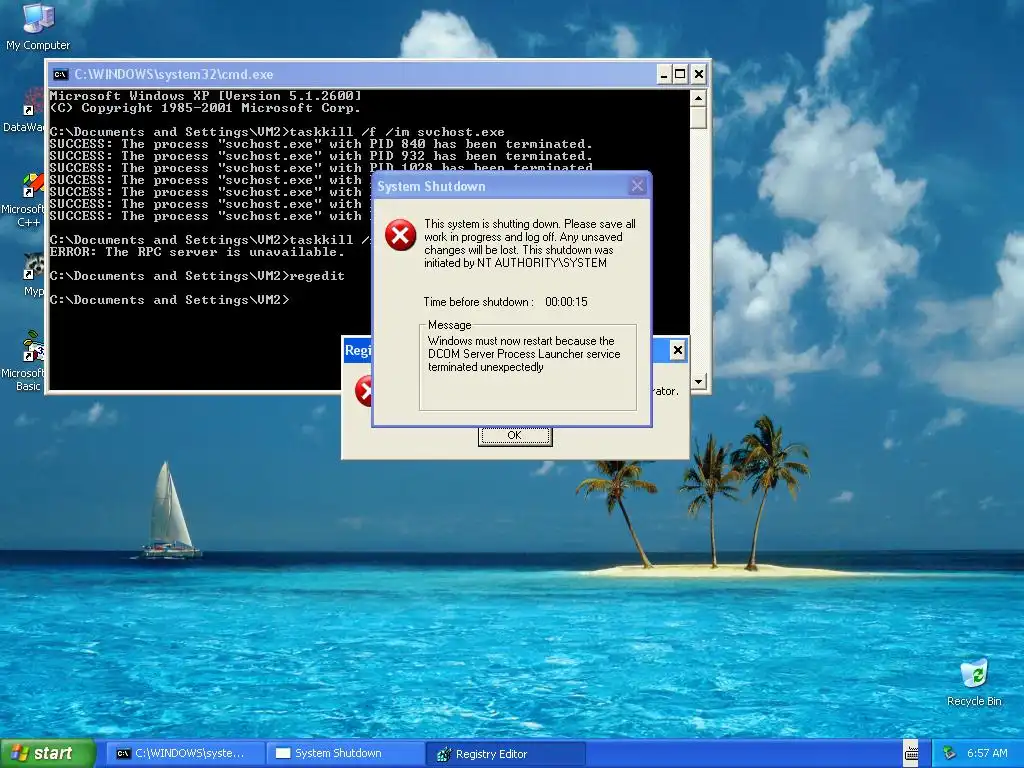Click the cmd.exe window title bar text
1024x768 pixels.
[174, 74]
